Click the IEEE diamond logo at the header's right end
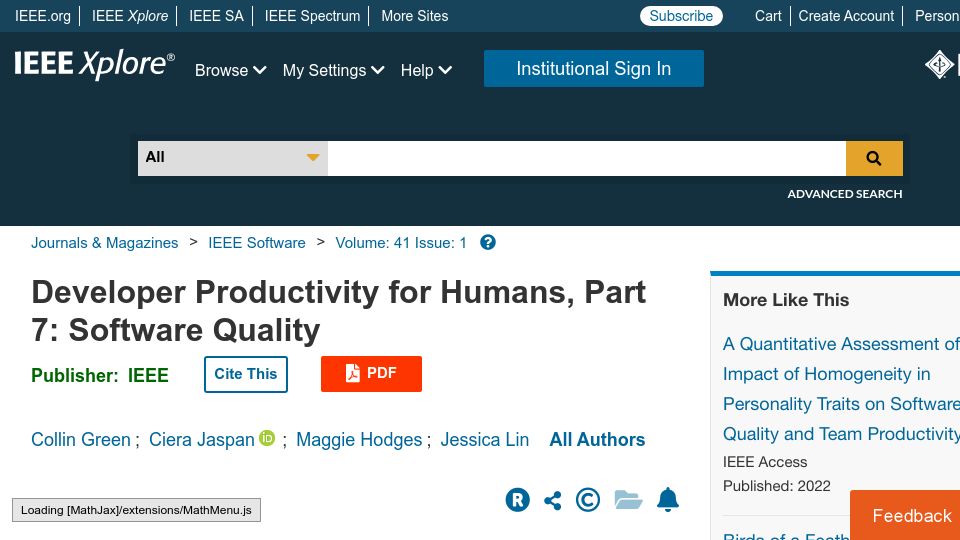Image resolution: width=960 pixels, height=540 pixels. 939,64
